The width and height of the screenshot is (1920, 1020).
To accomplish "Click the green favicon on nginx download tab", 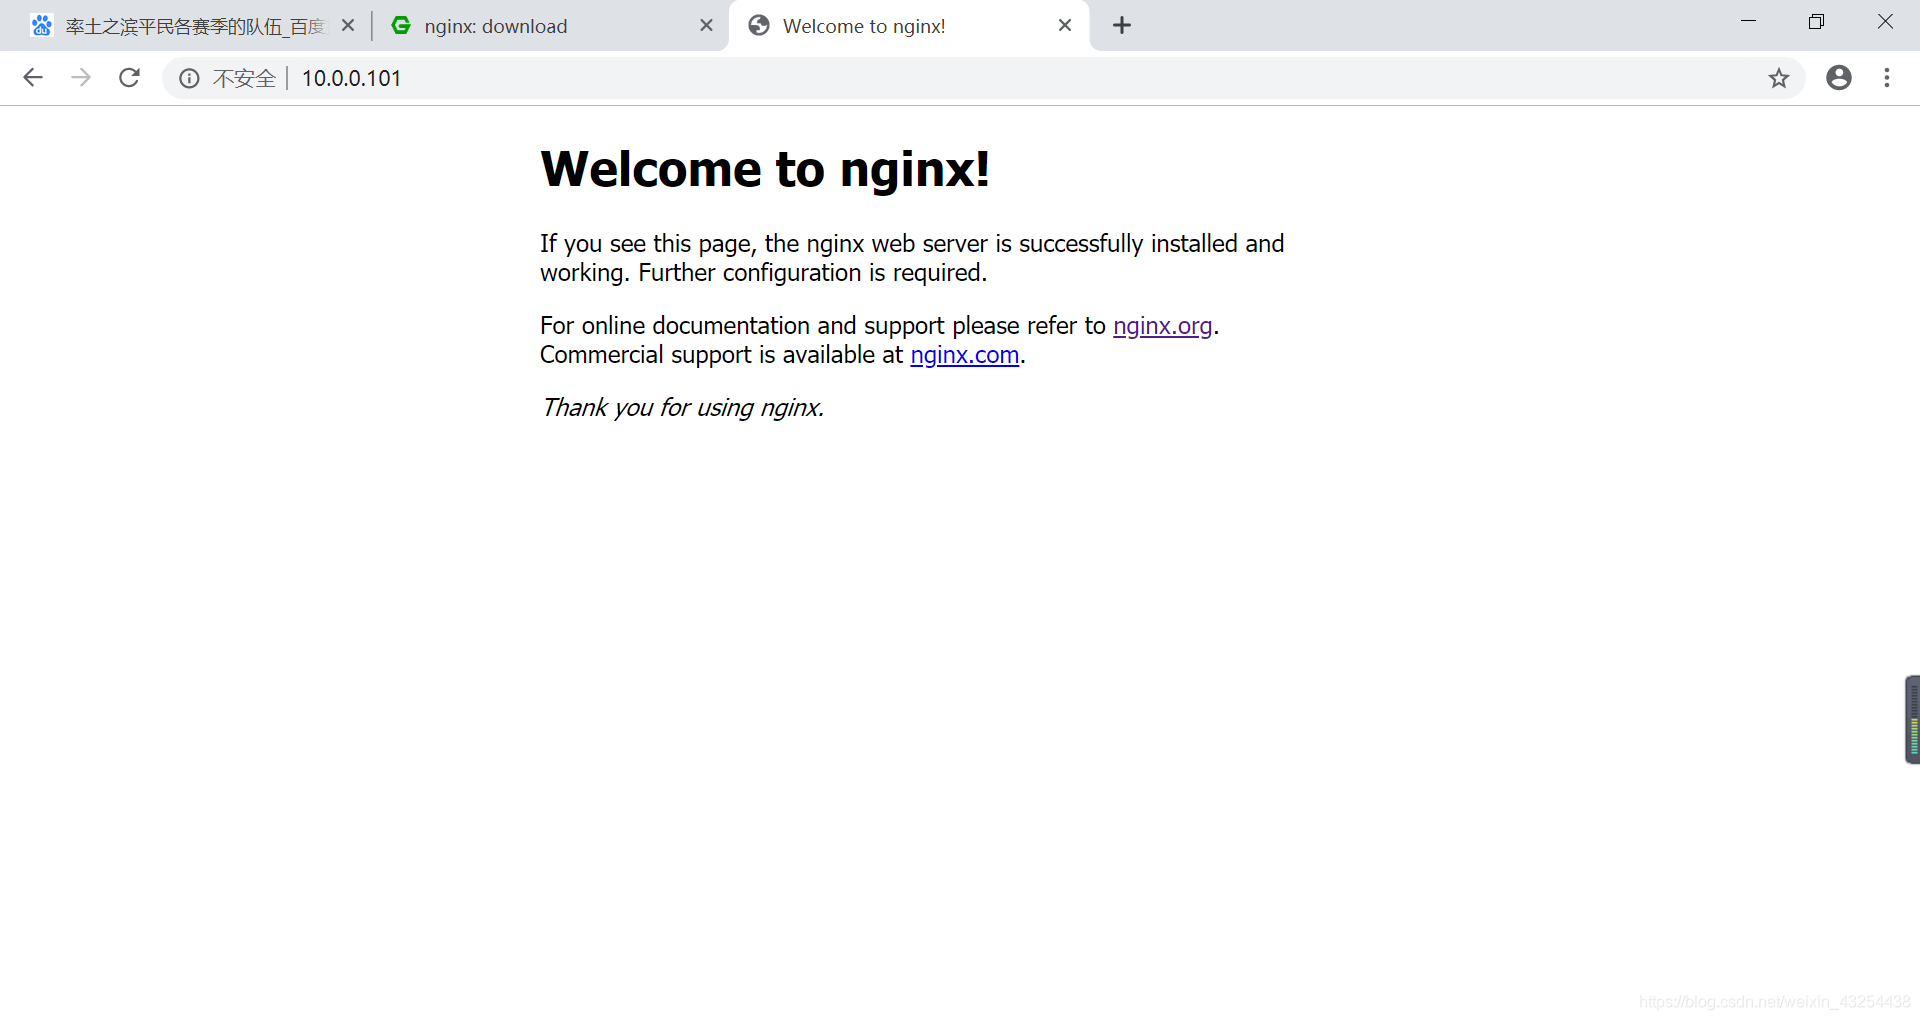I will [x=401, y=26].
